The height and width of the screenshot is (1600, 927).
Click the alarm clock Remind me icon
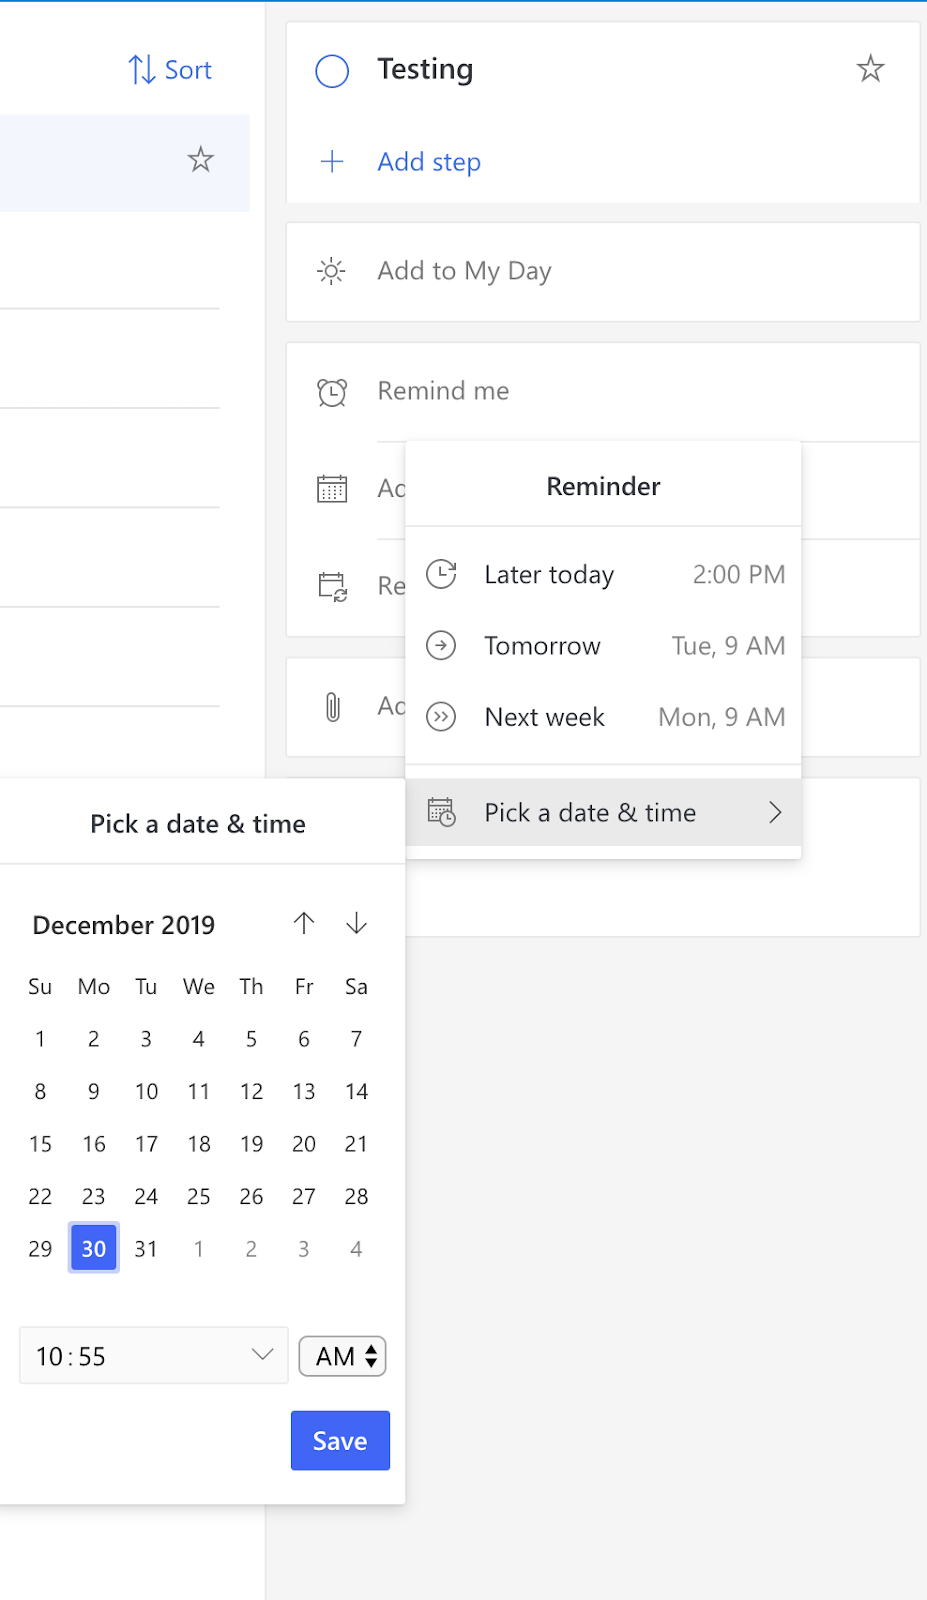332,392
